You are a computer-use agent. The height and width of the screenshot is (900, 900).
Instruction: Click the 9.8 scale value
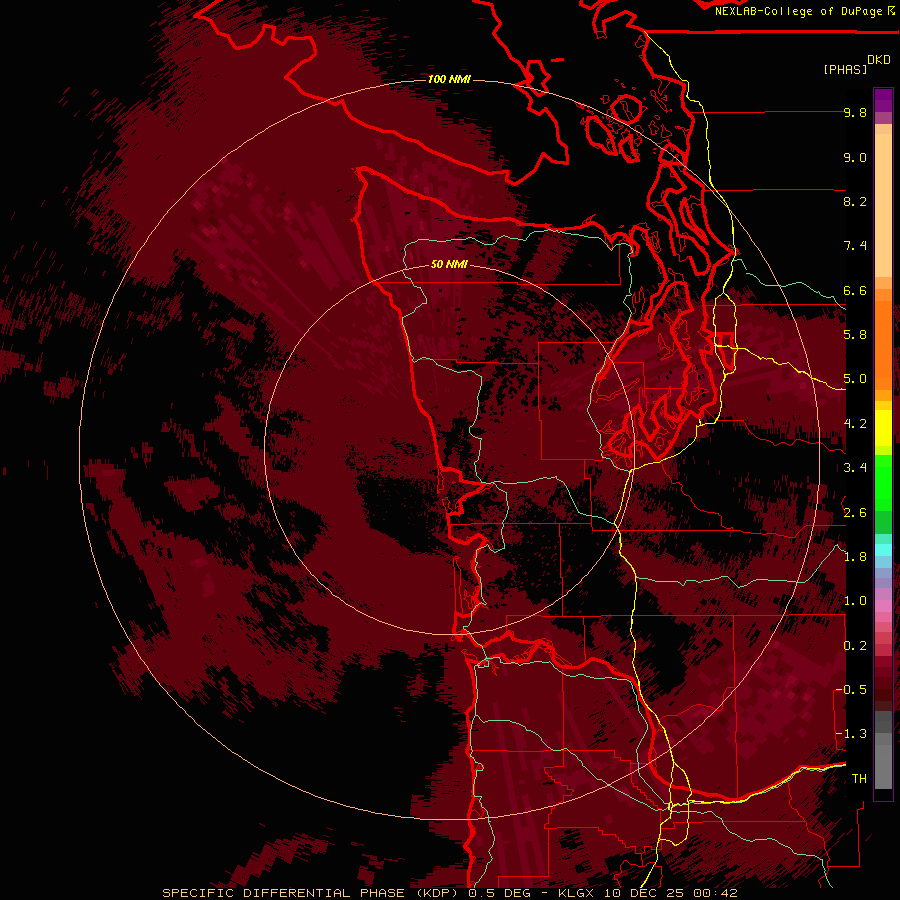point(855,112)
